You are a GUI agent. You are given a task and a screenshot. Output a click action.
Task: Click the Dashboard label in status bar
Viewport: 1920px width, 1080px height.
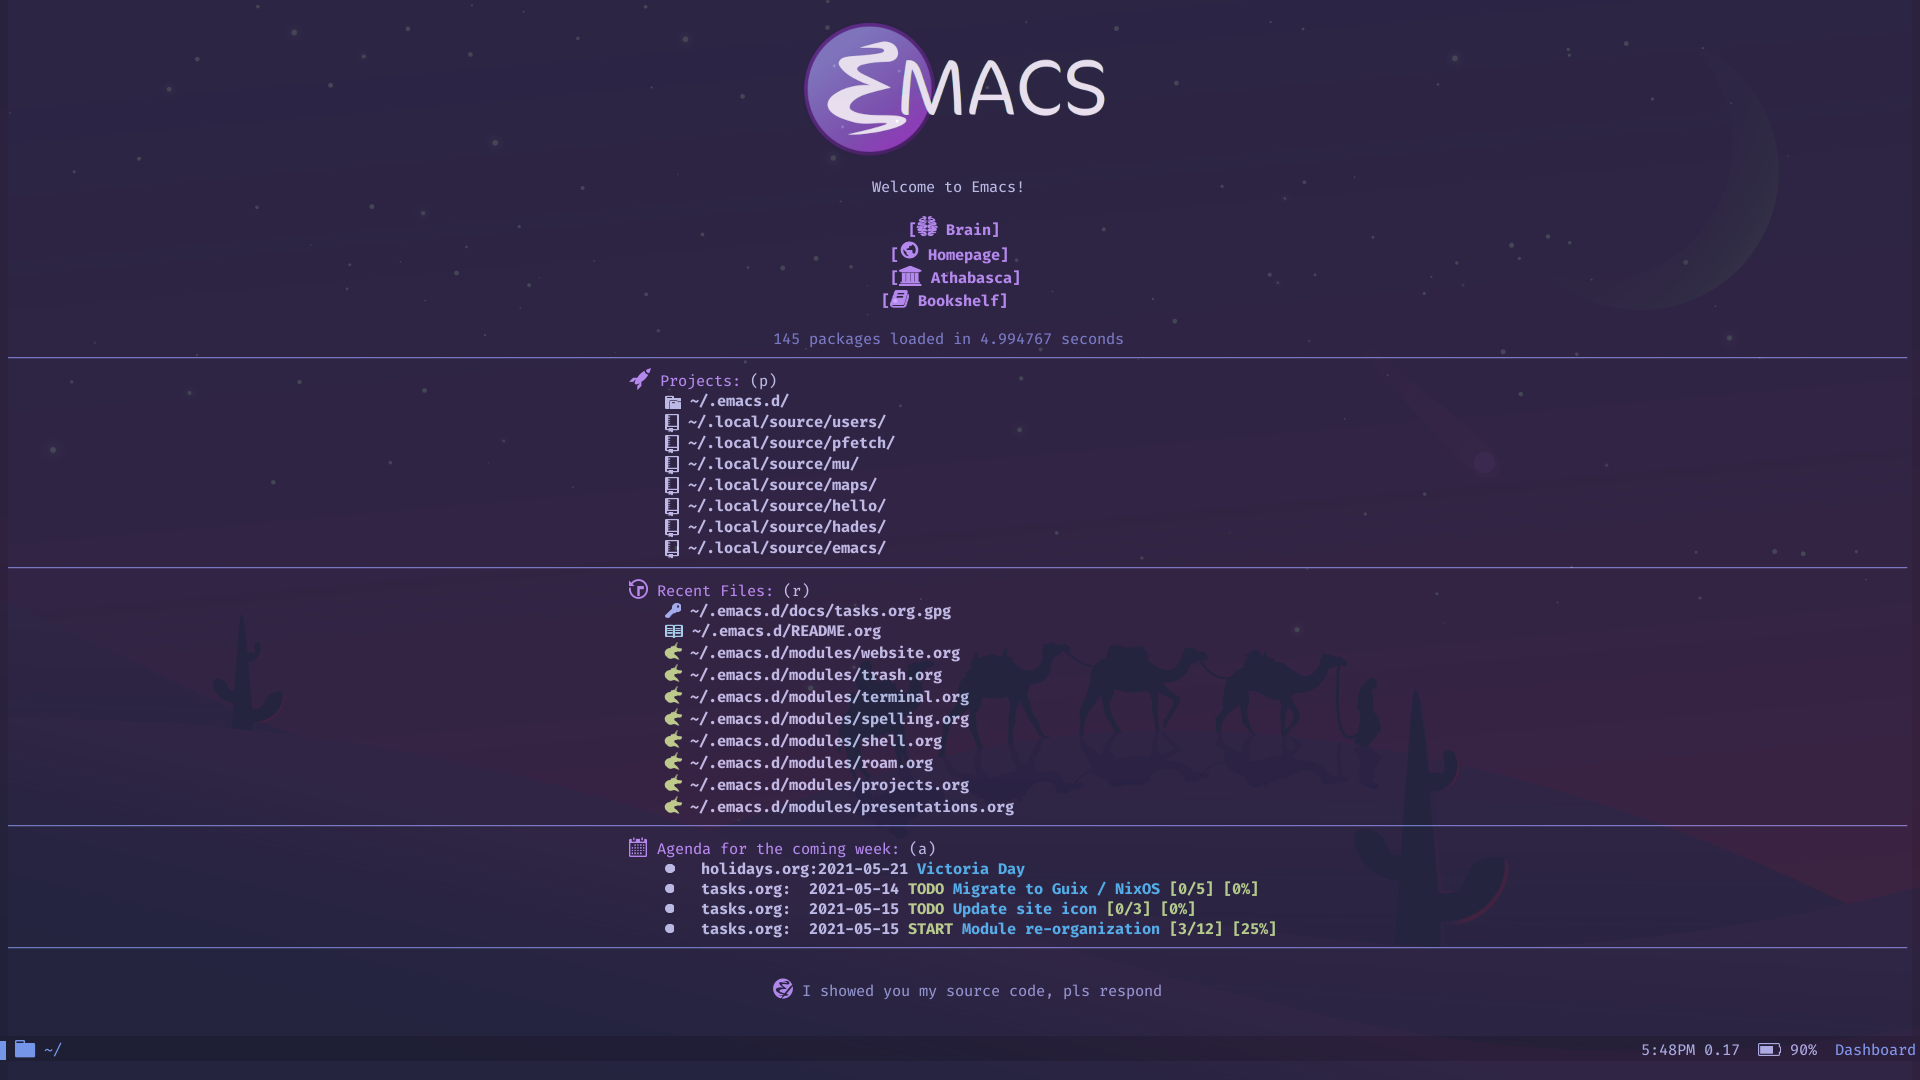pyautogui.click(x=1874, y=1048)
